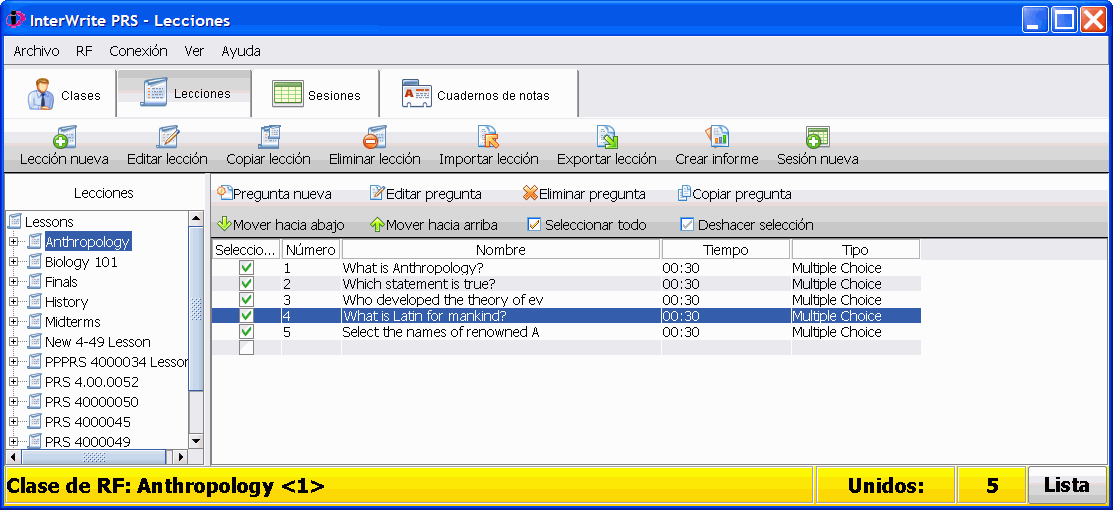Click Deshacer selección
1113x510 pixels.
point(747,225)
